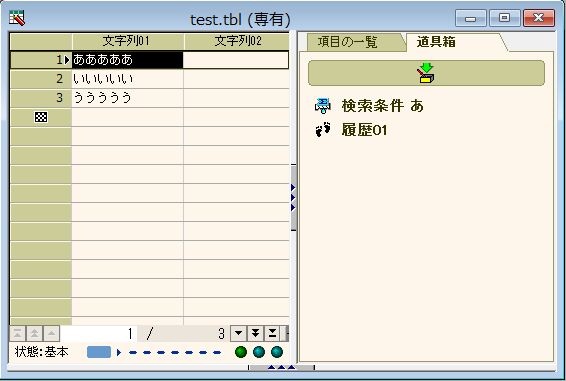This screenshot has width=566, height=381.
Task: Click the second teal status light
Action: 259,352
